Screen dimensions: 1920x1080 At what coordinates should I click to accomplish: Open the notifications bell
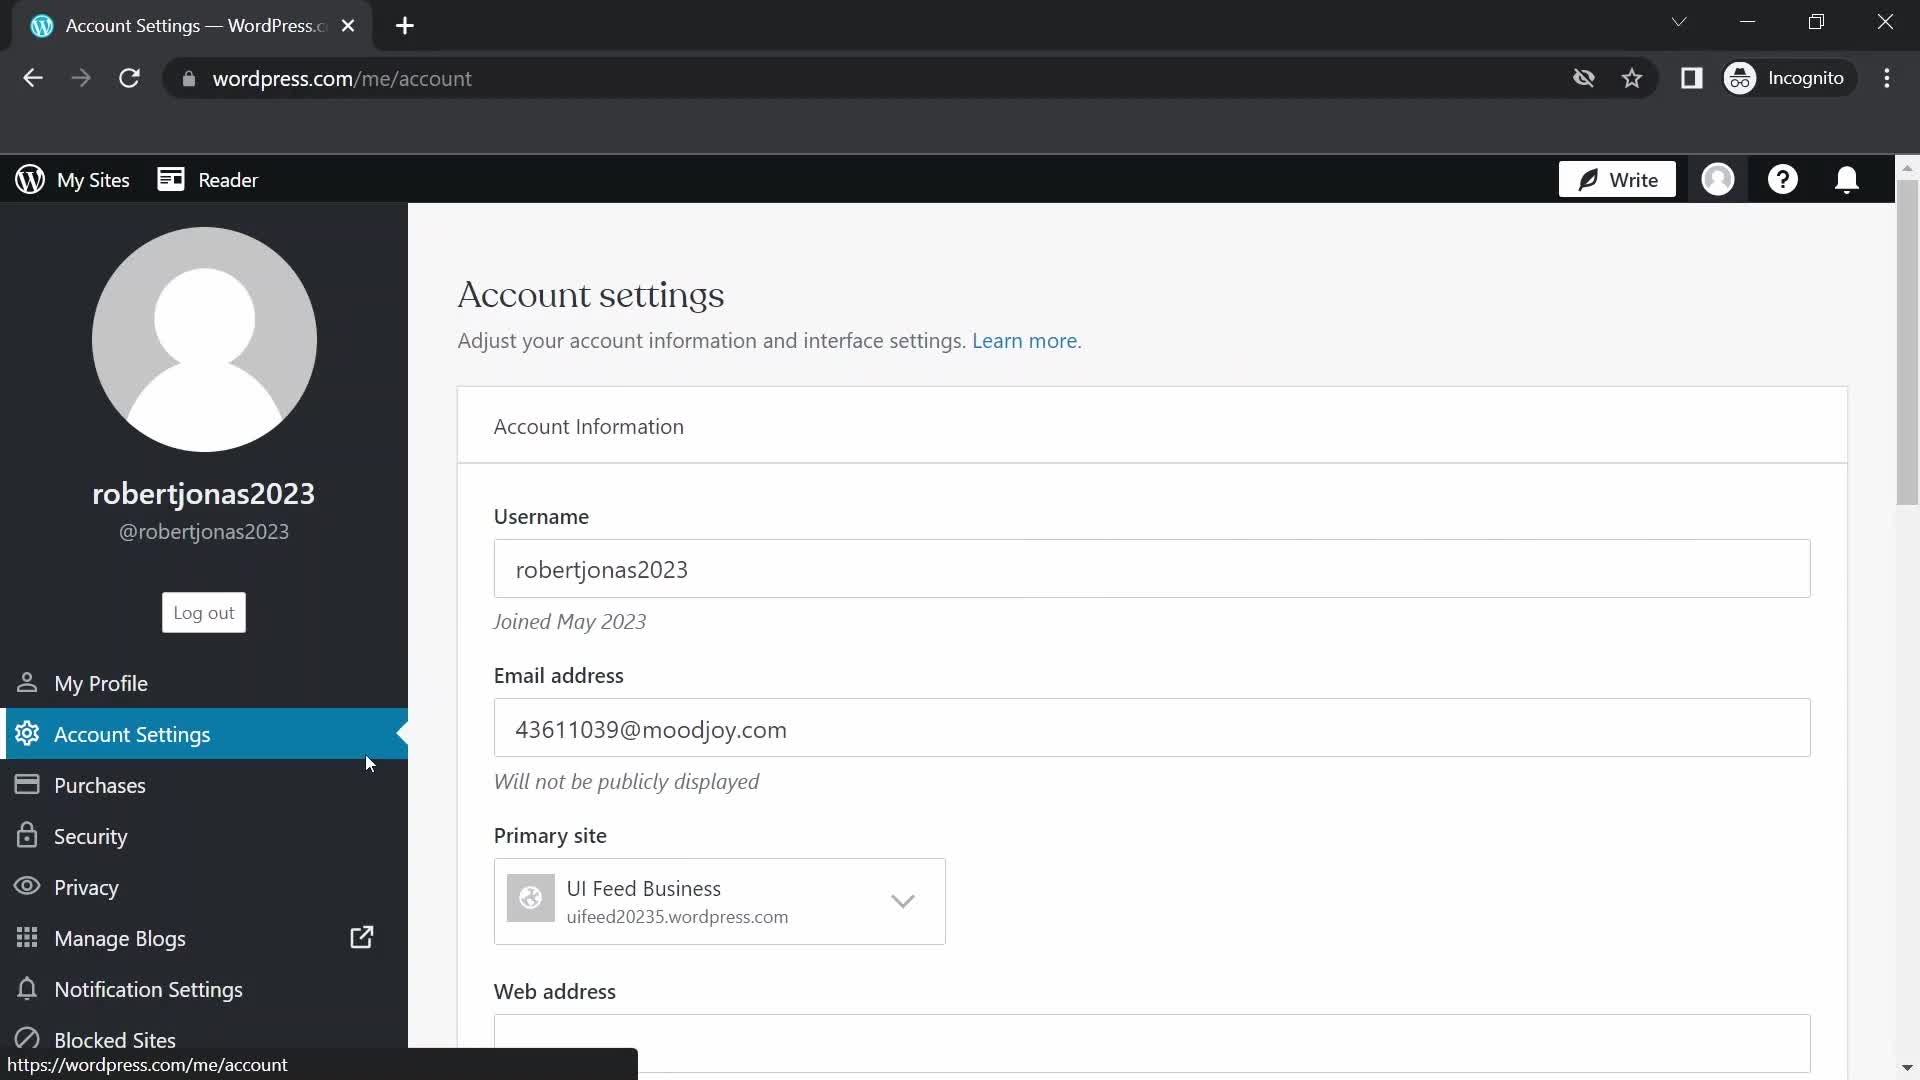(x=1845, y=180)
